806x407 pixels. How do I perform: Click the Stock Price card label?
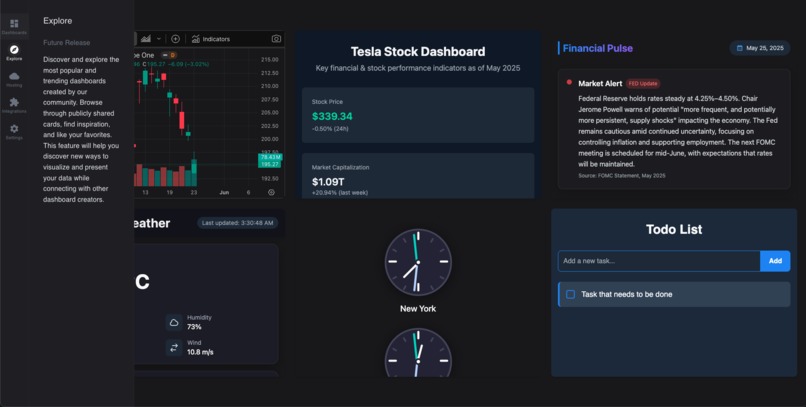click(327, 102)
